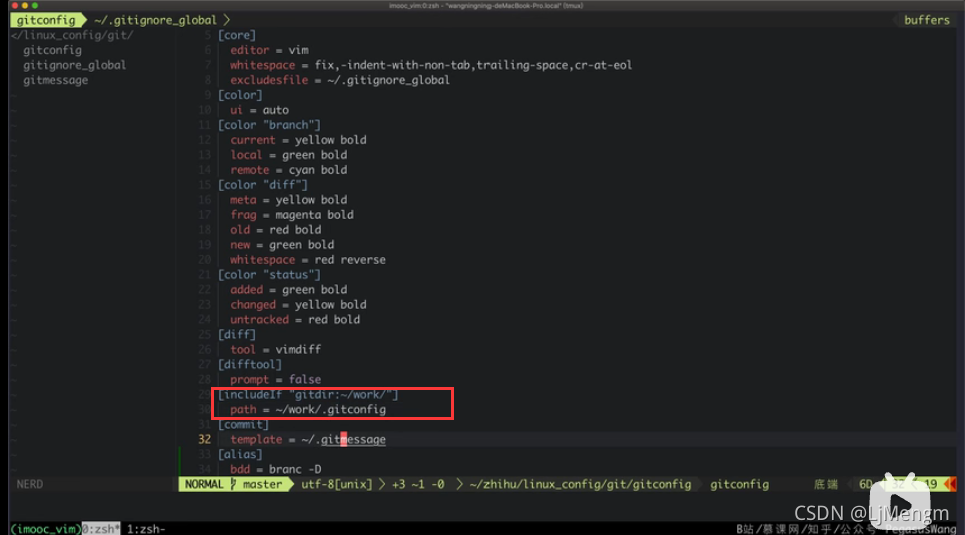Click the yellow macOS minimize window button

click(25, 6)
